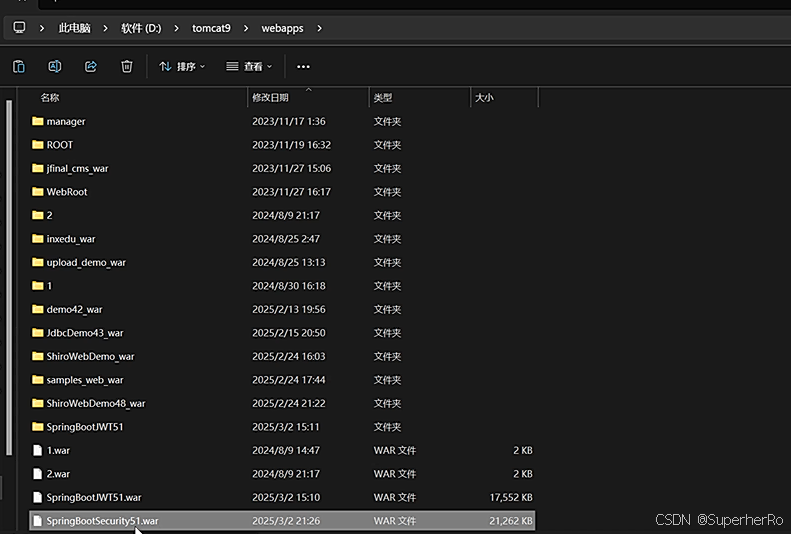
Task: Click the rename icon in toolbar
Action: tap(54, 67)
